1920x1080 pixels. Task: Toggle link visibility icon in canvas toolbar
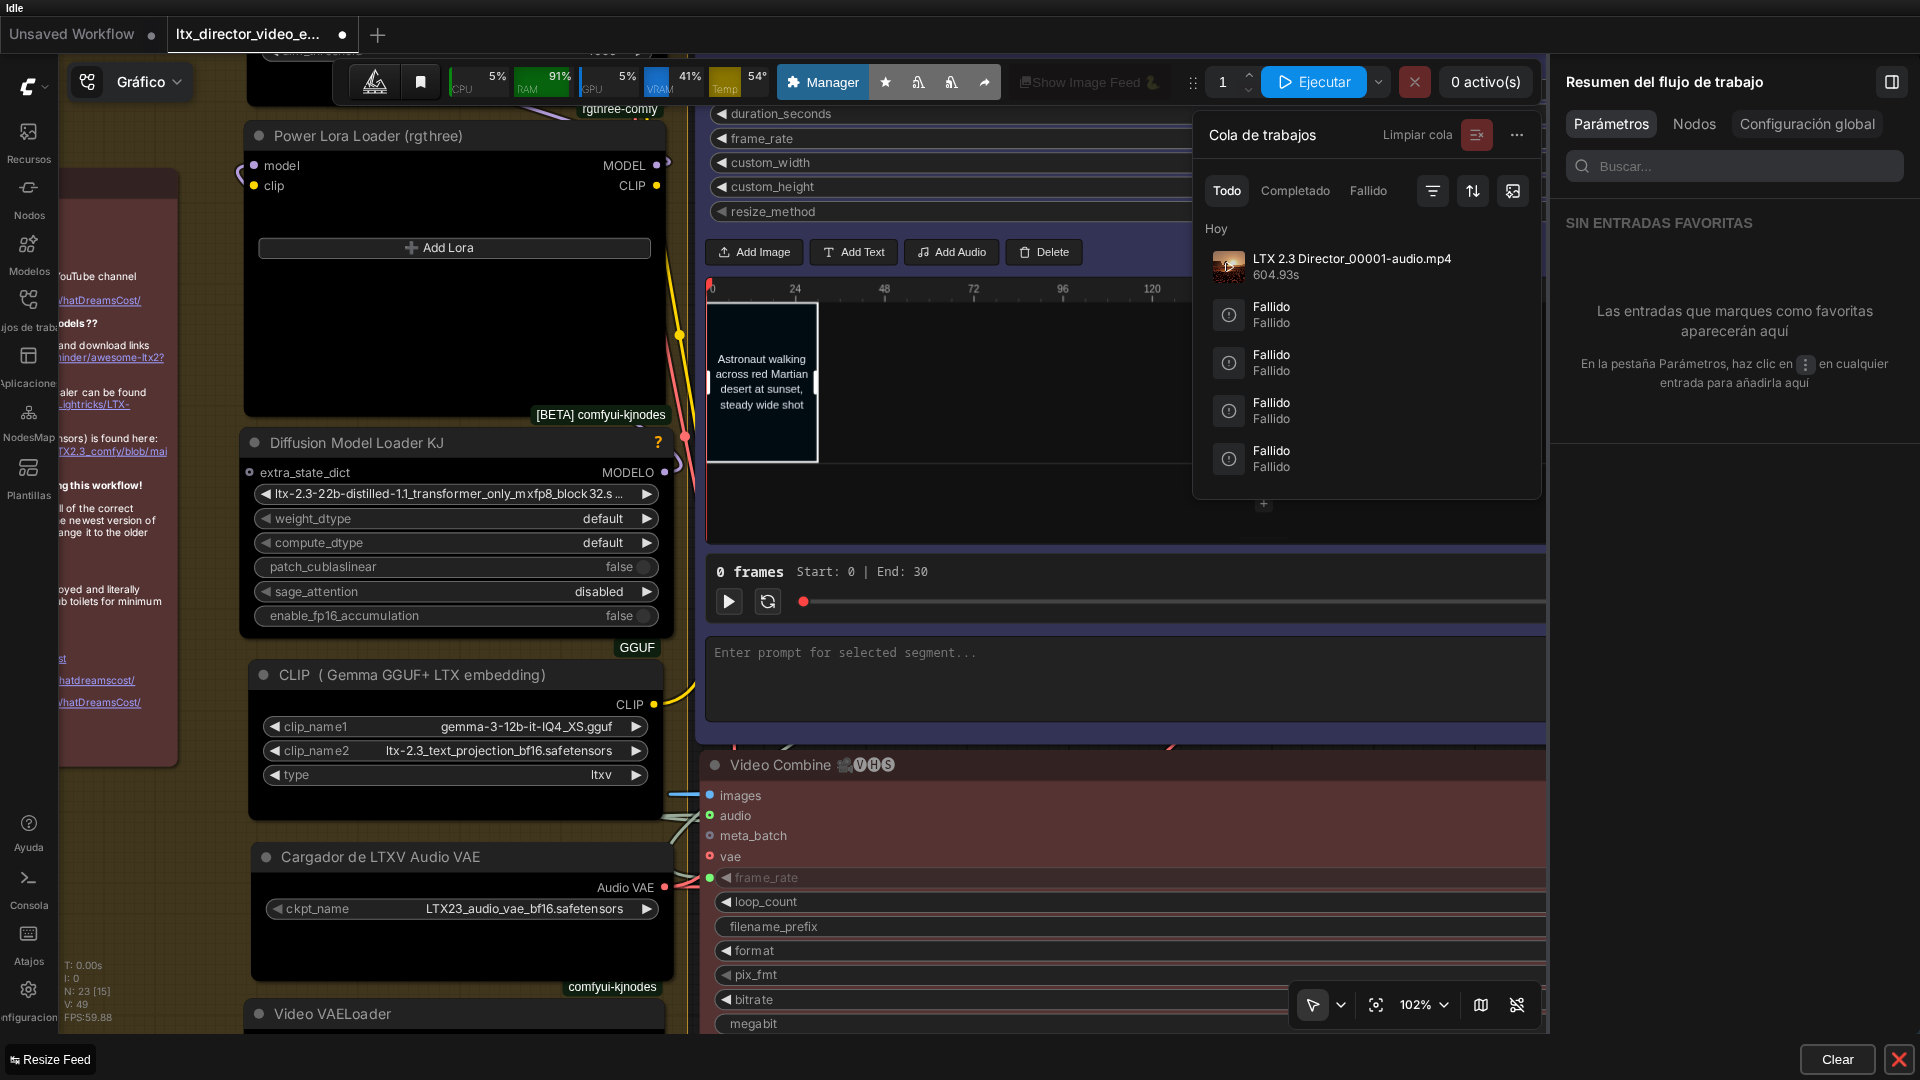(1516, 1005)
